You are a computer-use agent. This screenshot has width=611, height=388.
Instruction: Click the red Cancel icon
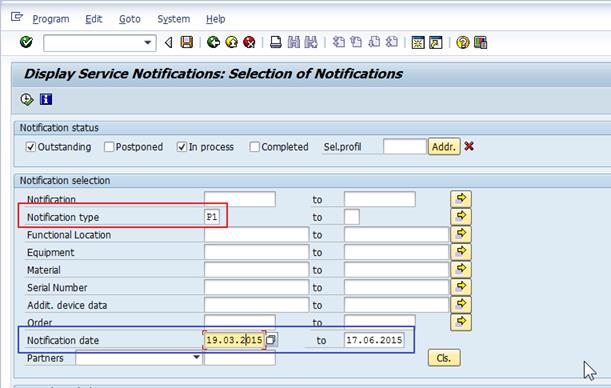249,42
